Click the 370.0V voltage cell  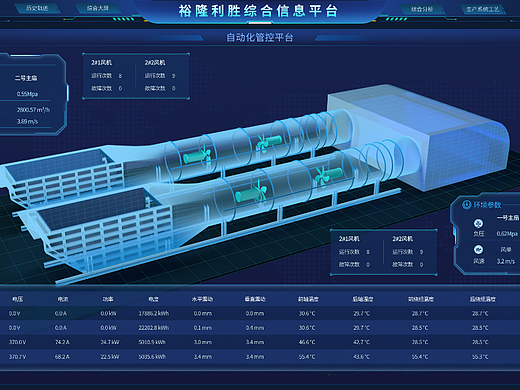(x=17, y=342)
